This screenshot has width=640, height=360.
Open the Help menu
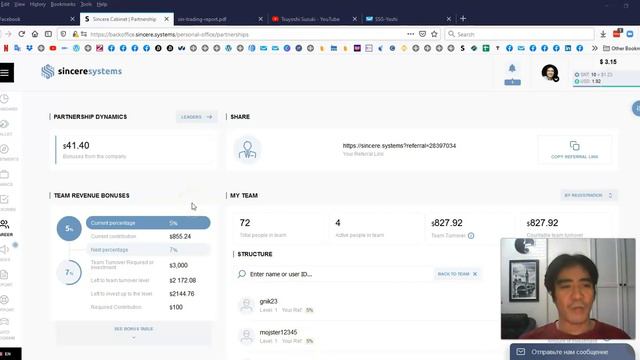102,4
